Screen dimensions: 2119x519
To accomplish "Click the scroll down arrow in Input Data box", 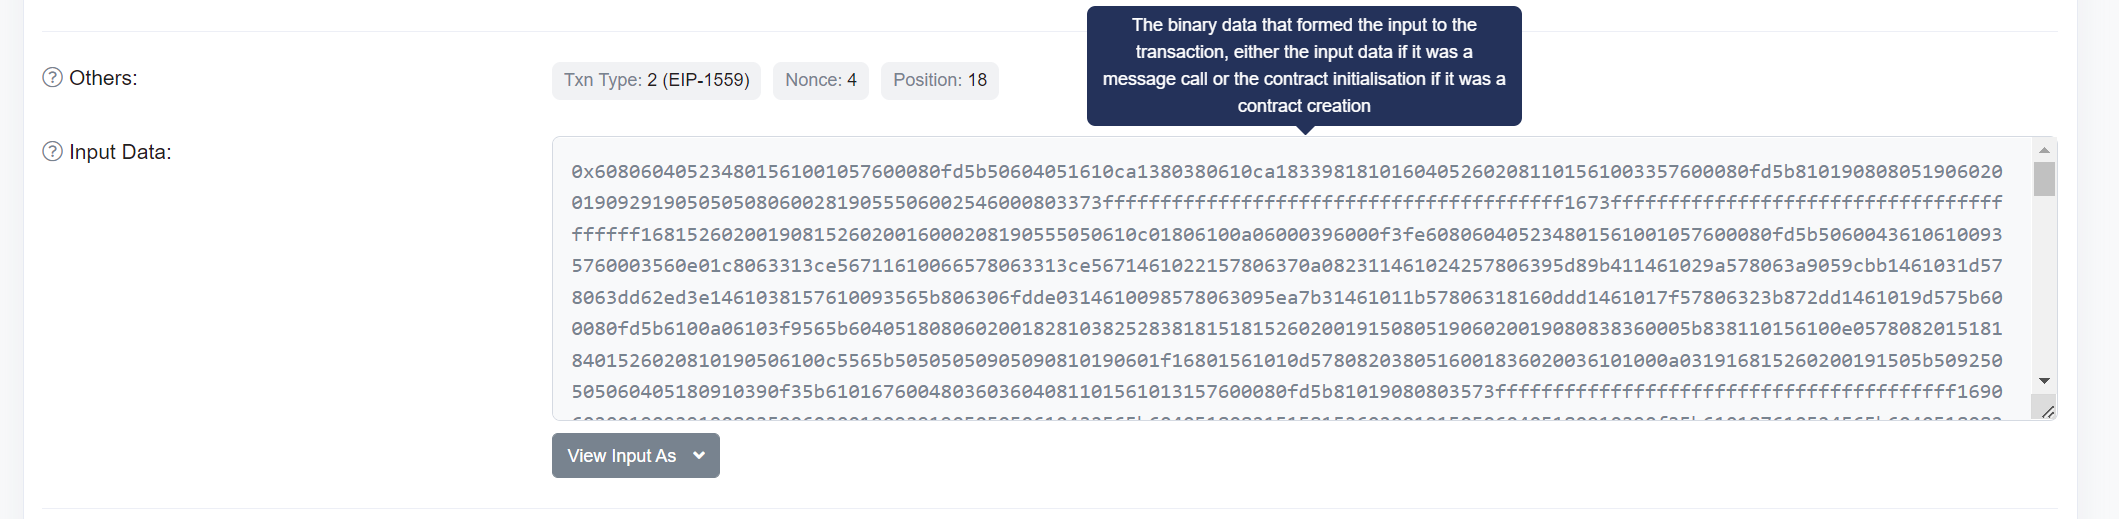I will (x=2044, y=381).
